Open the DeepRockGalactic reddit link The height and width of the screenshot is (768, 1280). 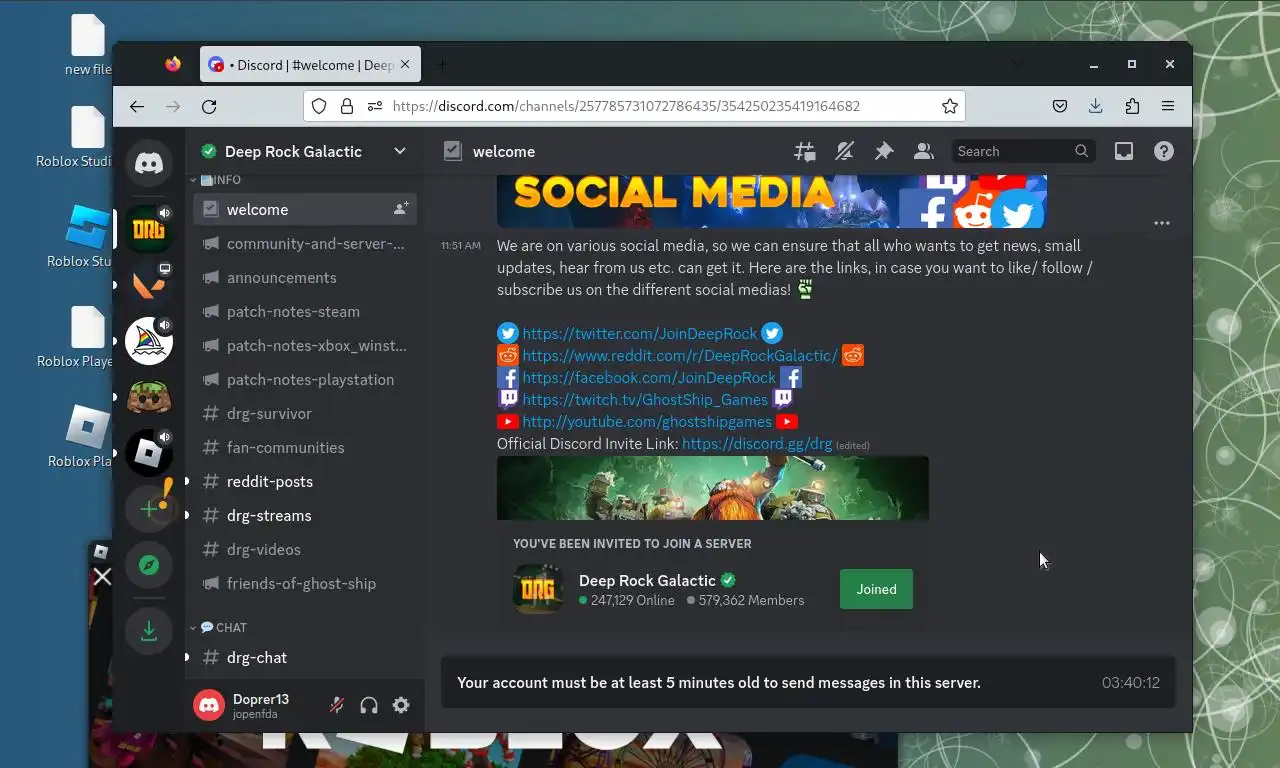click(680, 355)
